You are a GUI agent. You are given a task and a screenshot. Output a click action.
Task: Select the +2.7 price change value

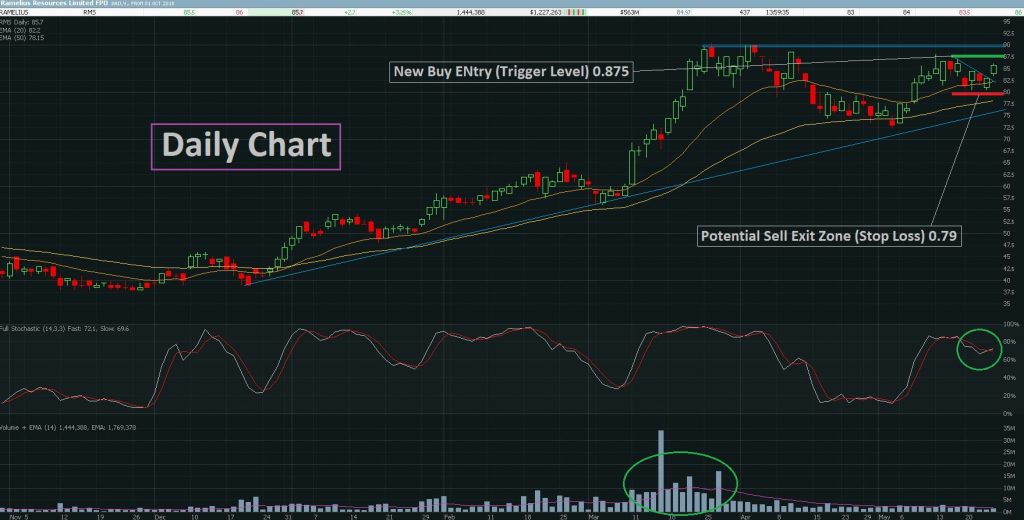349,12
